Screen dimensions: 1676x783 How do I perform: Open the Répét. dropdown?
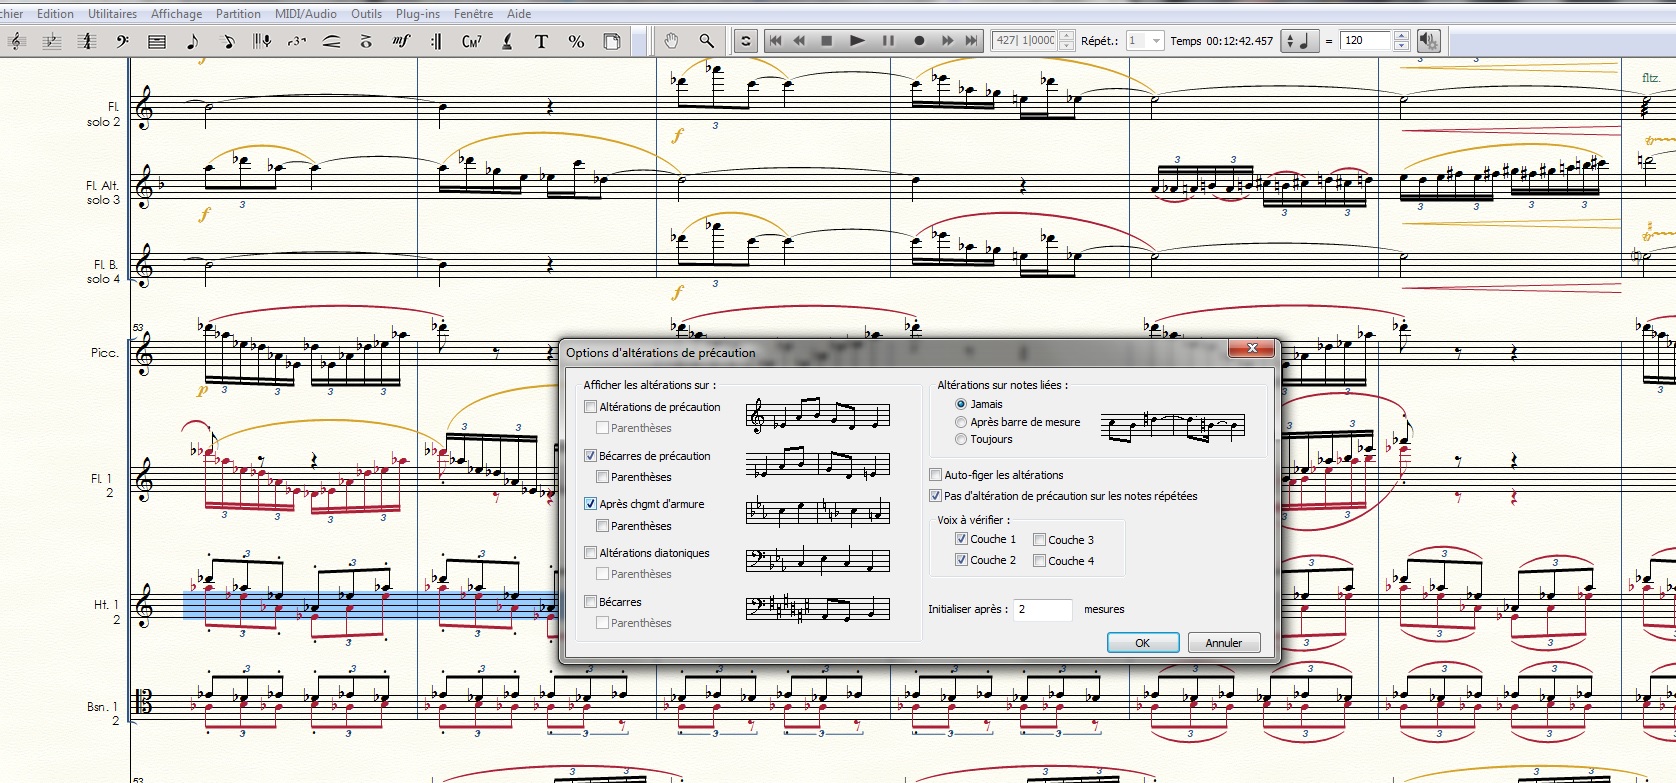tap(1156, 41)
